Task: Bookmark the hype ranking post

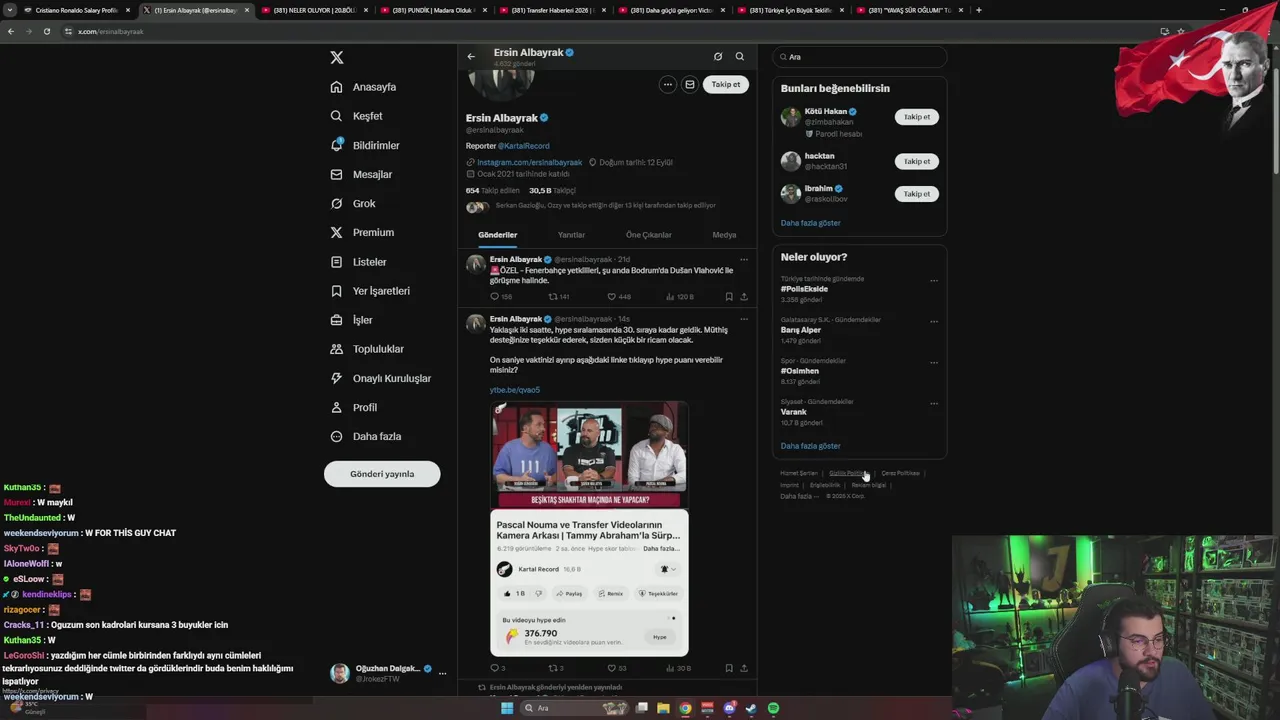Action: click(x=729, y=668)
